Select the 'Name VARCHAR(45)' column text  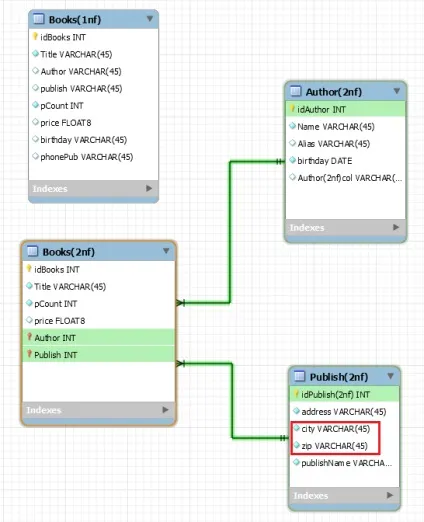click(336, 127)
